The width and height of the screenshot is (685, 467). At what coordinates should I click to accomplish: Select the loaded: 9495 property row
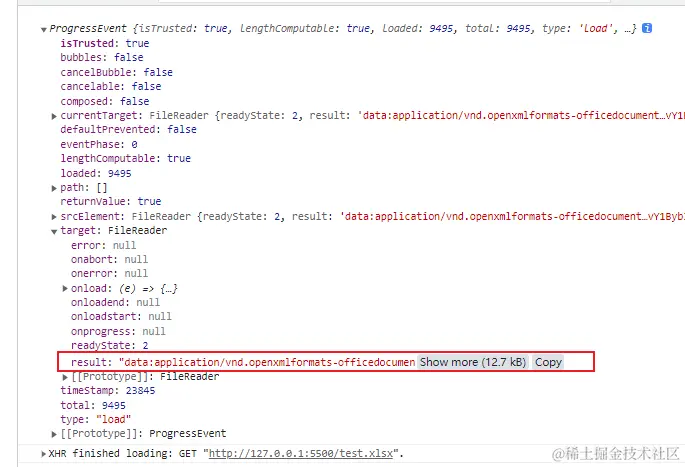96,173
